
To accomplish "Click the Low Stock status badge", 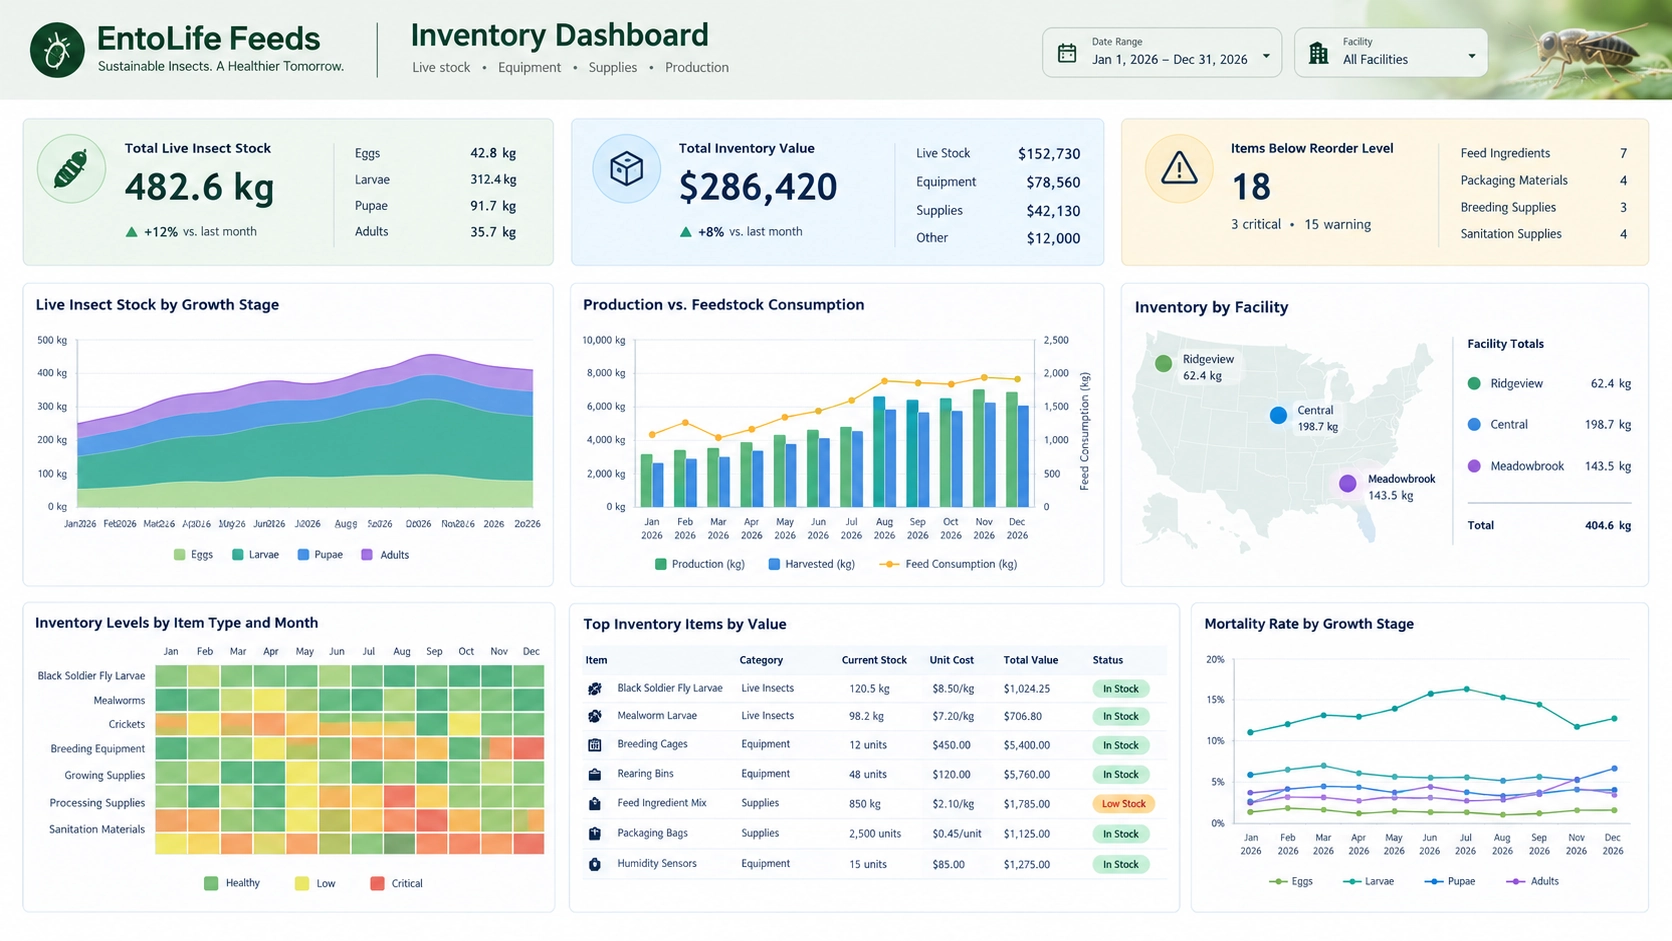I will (x=1123, y=804).
